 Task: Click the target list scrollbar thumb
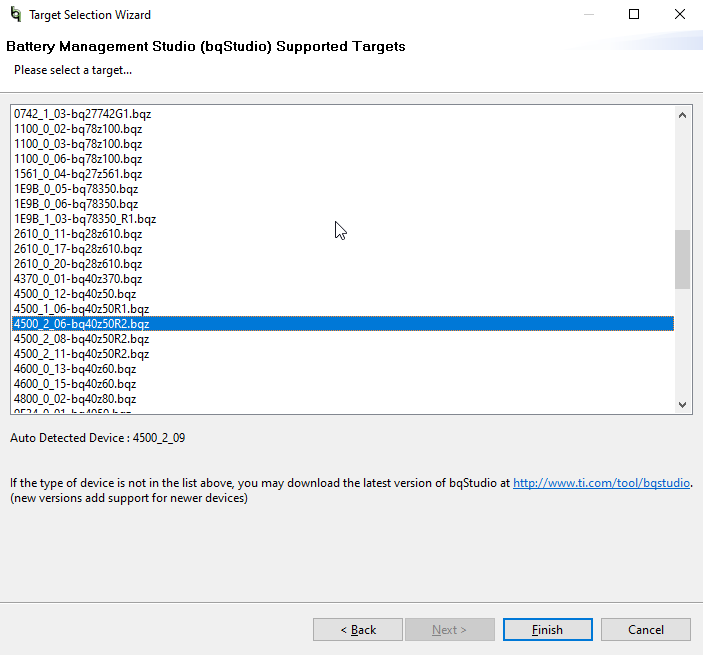click(682, 260)
